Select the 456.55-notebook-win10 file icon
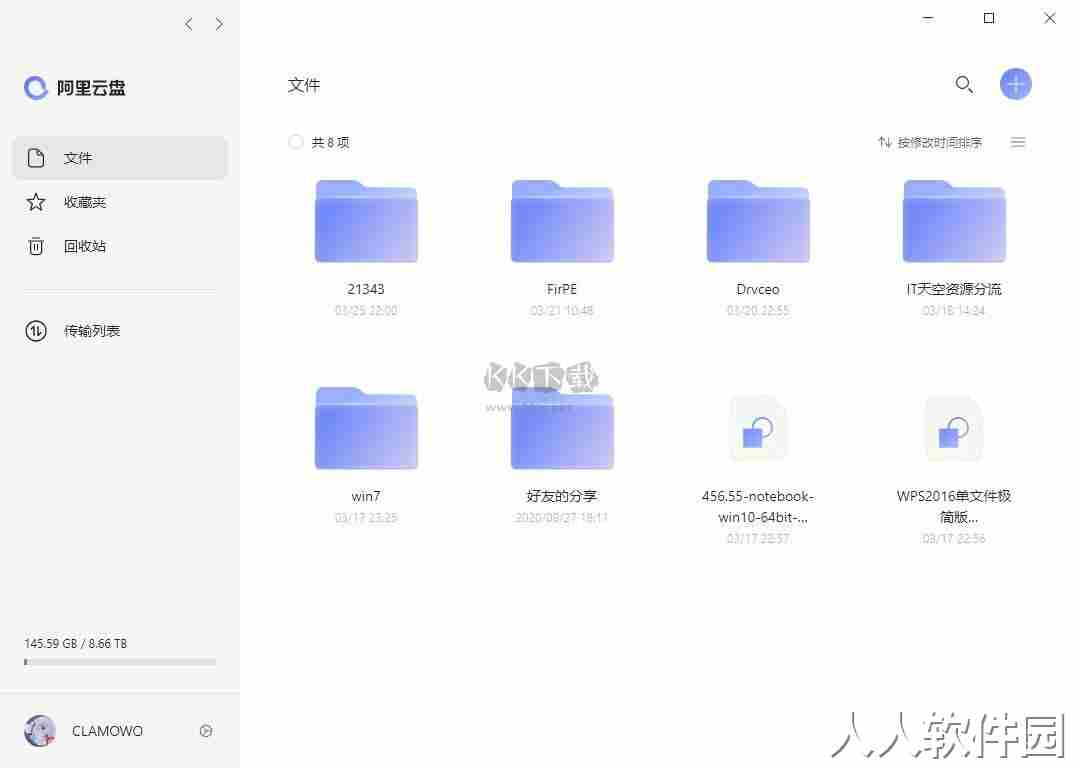The width and height of the screenshot is (1080, 768). (x=758, y=430)
